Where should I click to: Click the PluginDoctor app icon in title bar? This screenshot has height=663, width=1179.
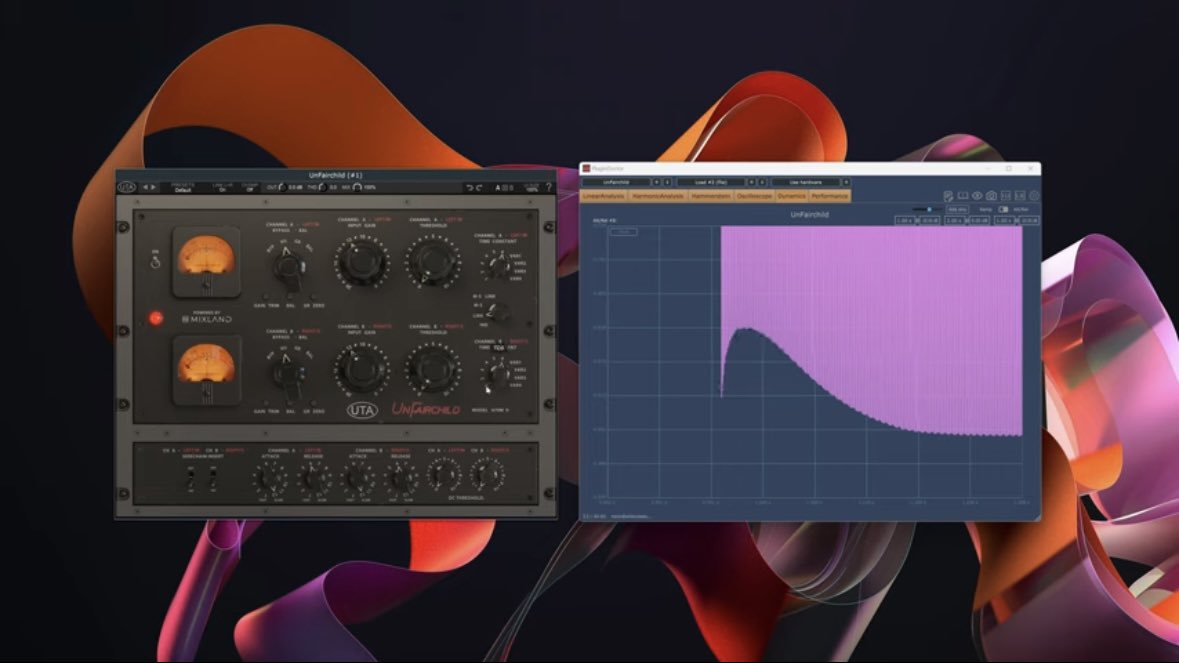586,168
